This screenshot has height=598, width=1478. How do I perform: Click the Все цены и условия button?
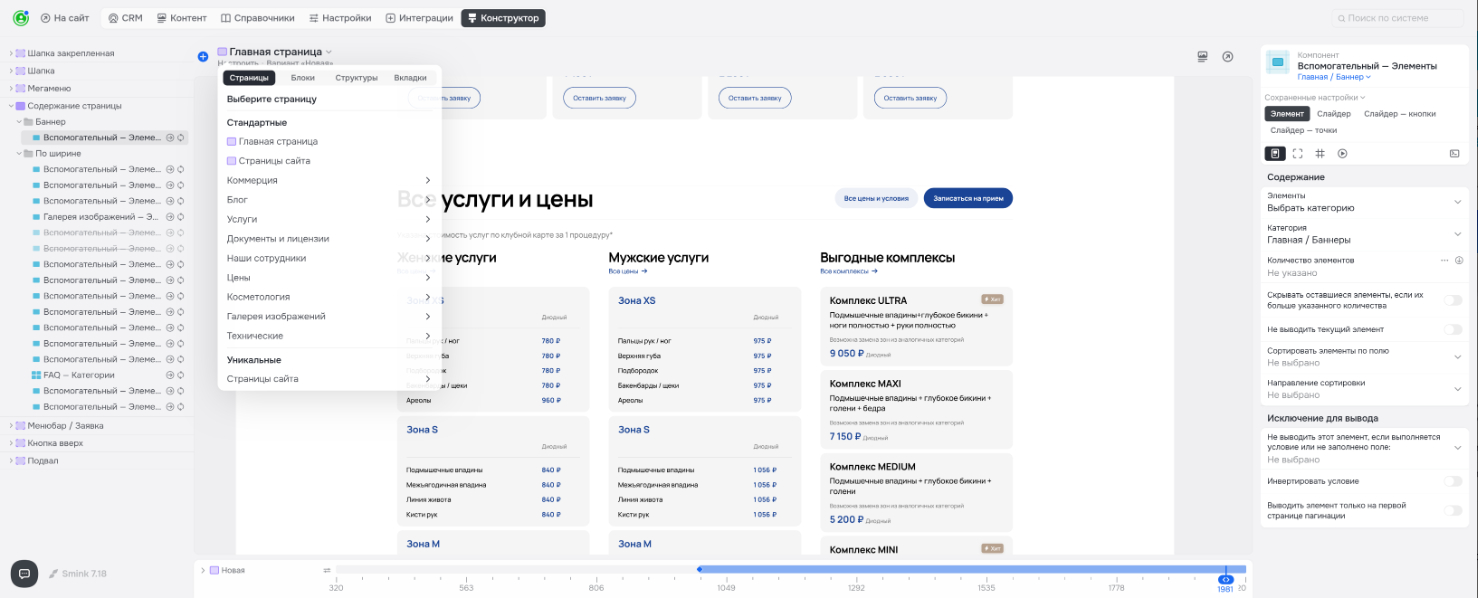point(876,198)
